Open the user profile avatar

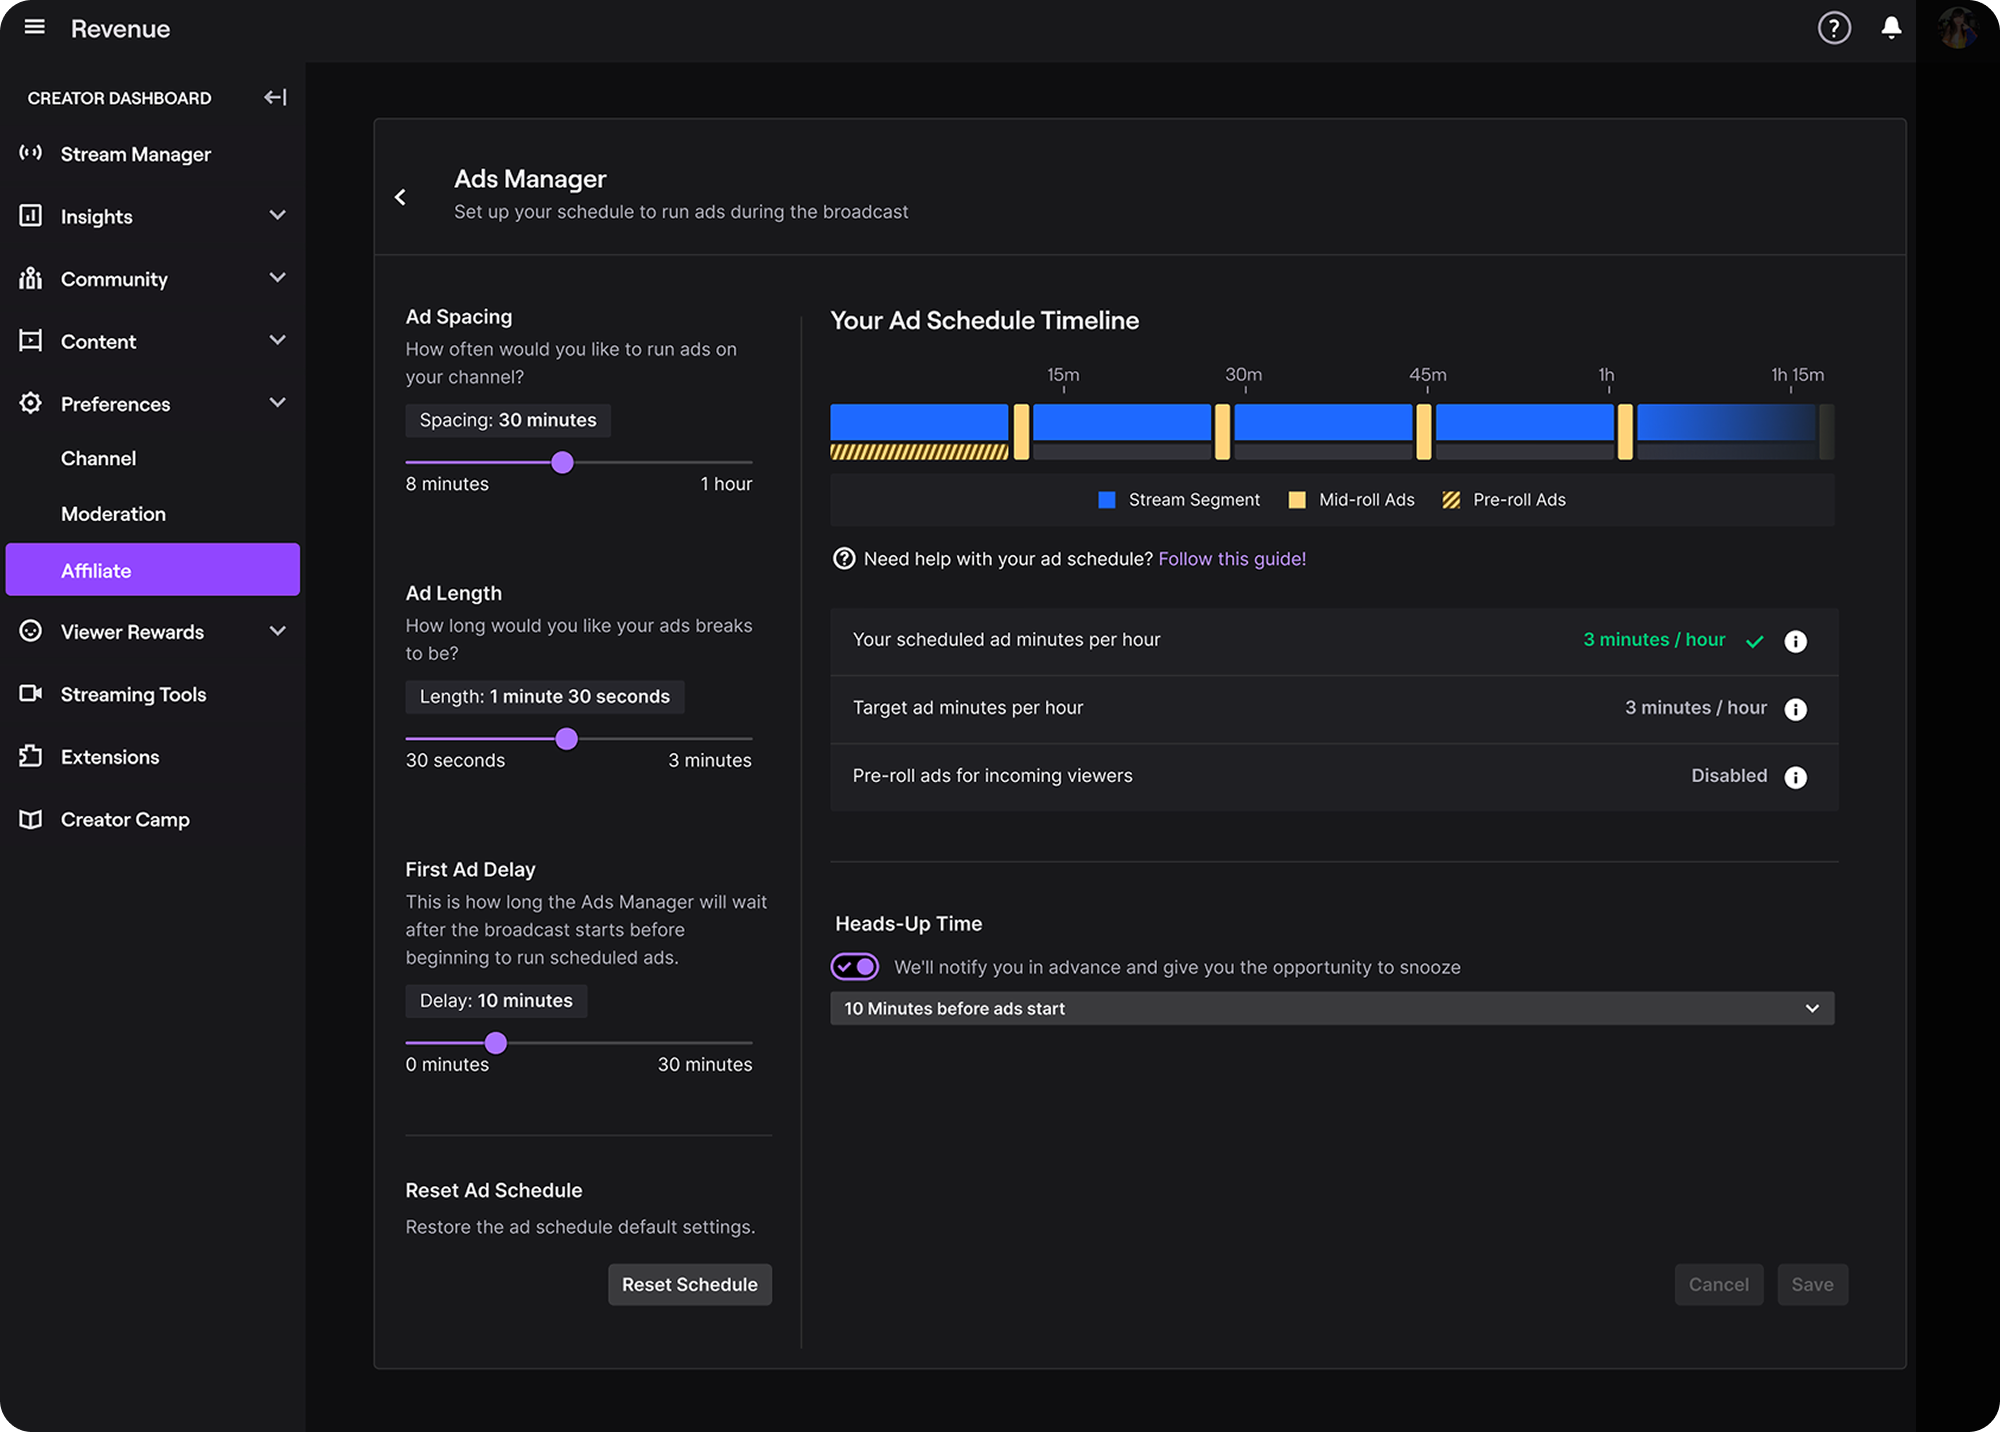[x=1958, y=28]
